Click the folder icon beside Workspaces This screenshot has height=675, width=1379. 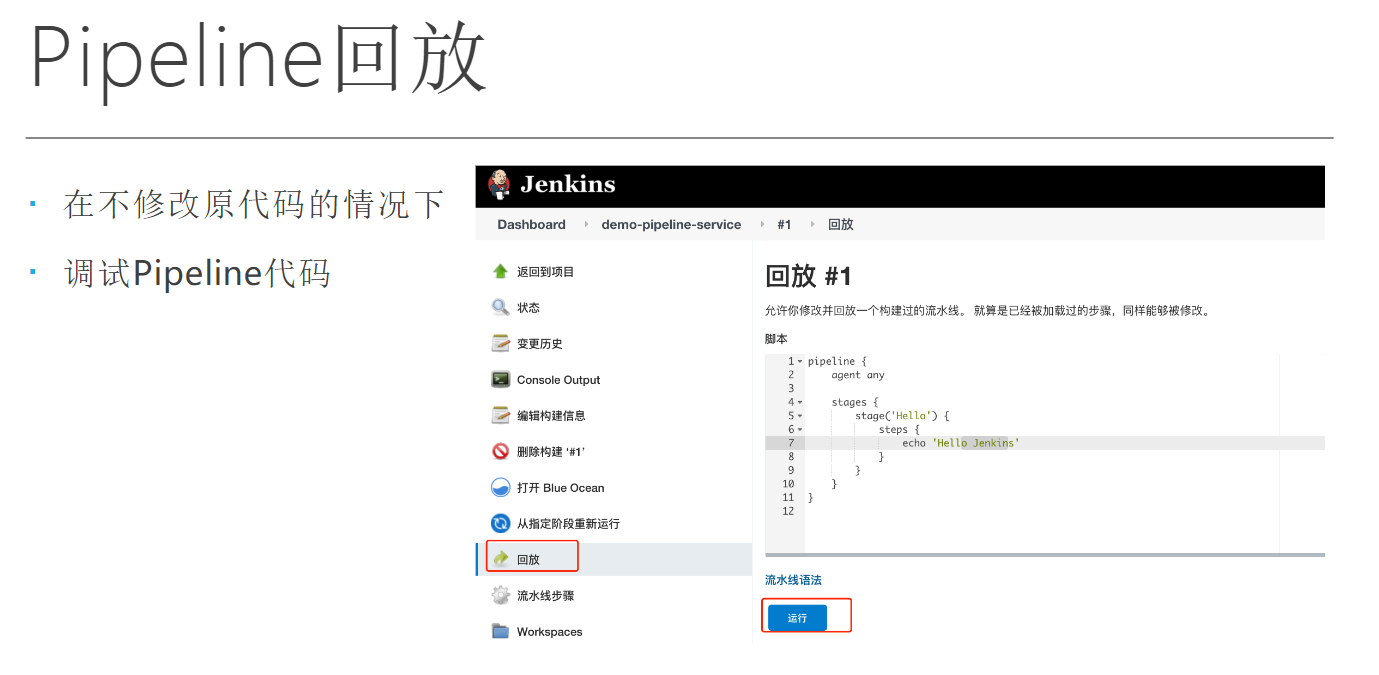(x=501, y=631)
